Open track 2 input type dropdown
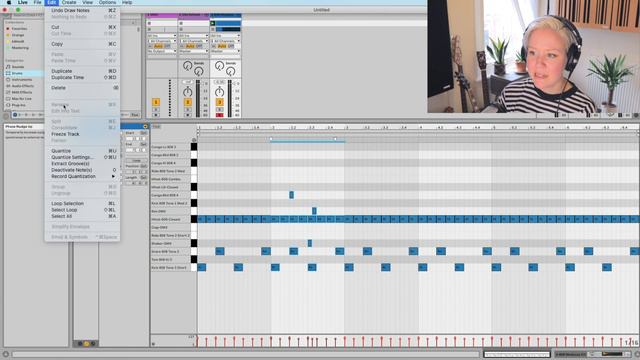The width and height of the screenshot is (640, 360). (193, 36)
